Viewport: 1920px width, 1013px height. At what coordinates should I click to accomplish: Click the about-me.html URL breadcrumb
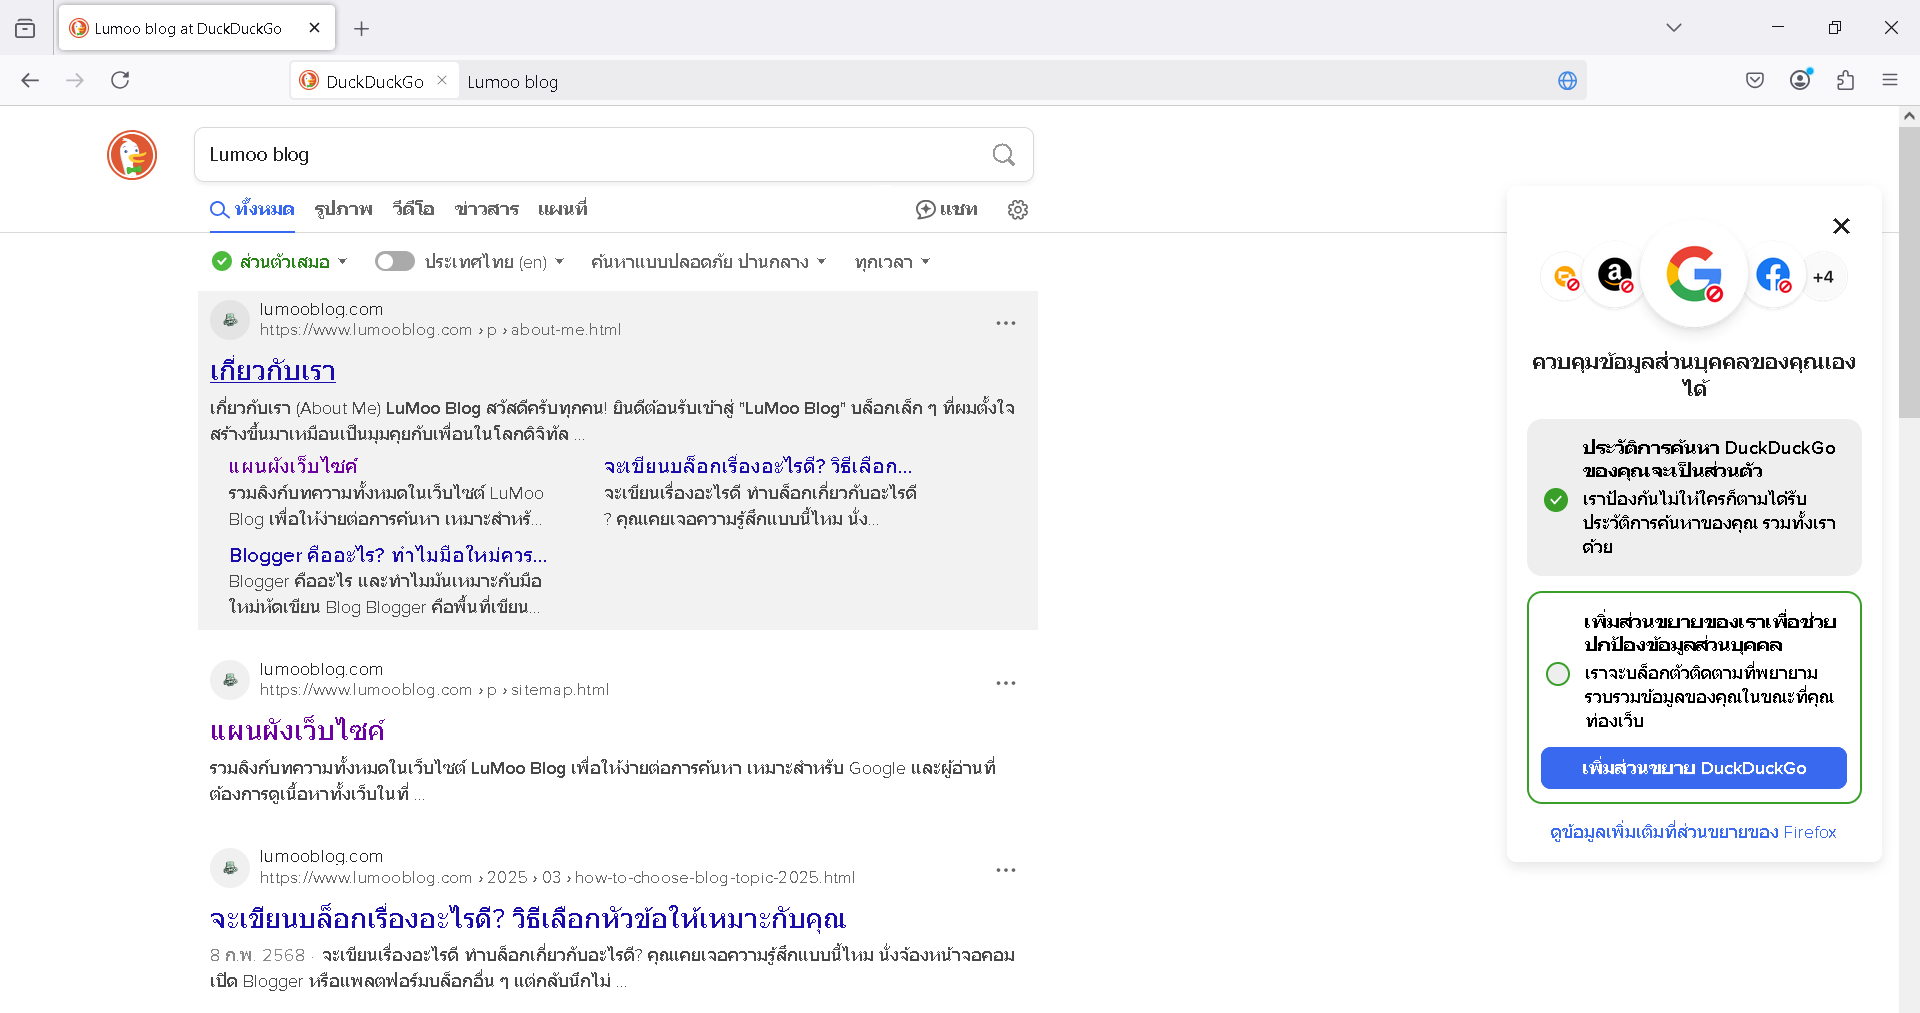pyautogui.click(x=440, y=330)
